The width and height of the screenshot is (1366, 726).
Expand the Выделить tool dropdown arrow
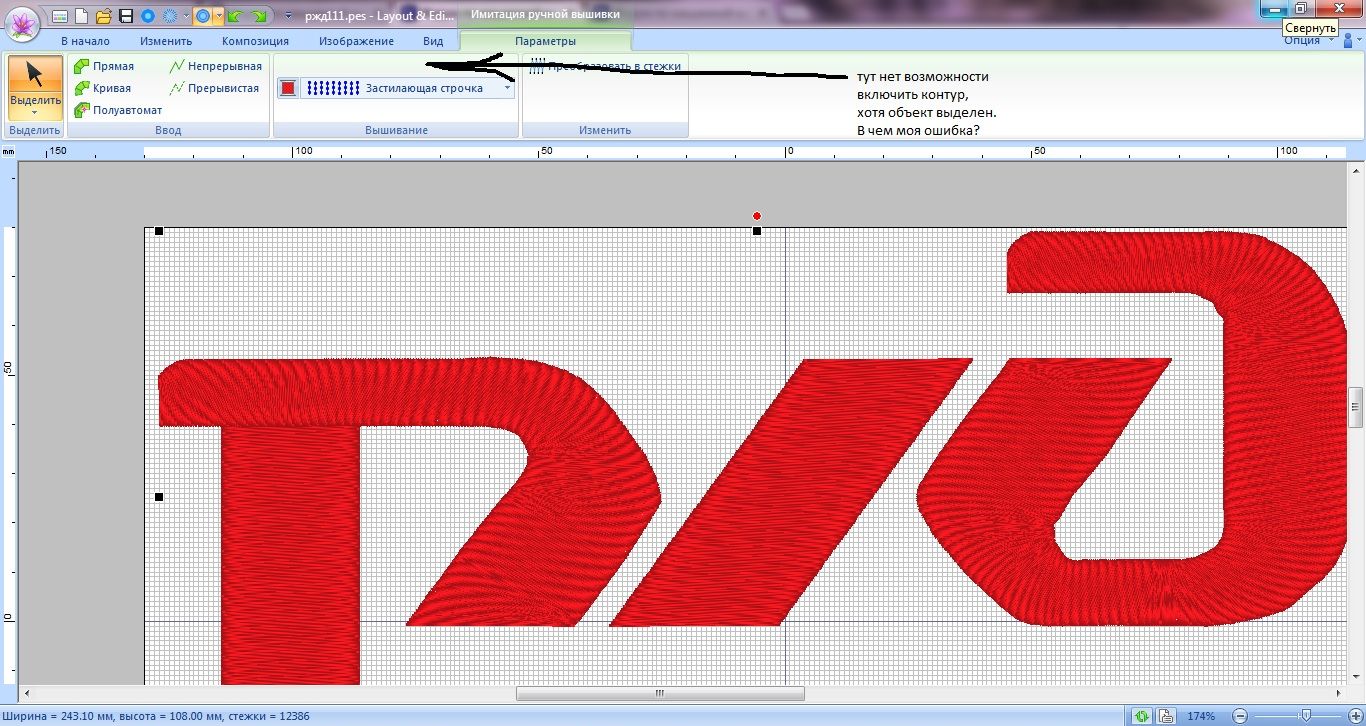point(35,114)
